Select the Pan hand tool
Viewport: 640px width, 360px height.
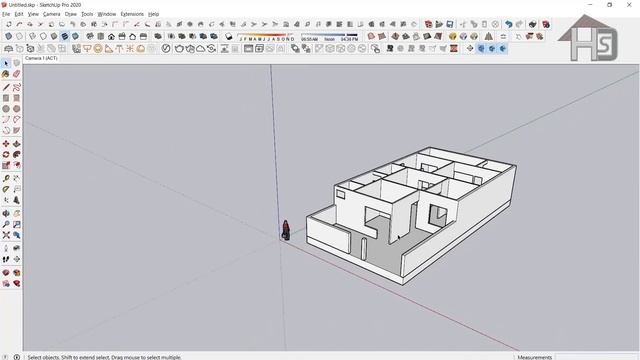[x=16, y=213]
